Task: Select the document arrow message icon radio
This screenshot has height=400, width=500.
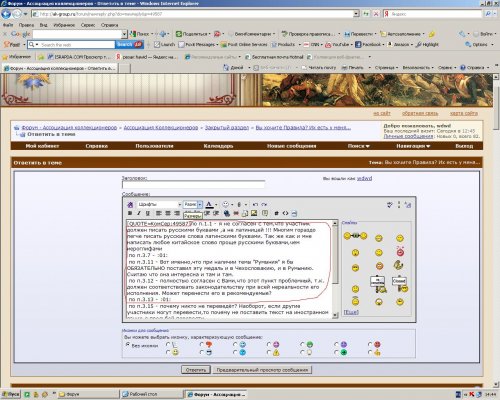Action: coord(168,344)
